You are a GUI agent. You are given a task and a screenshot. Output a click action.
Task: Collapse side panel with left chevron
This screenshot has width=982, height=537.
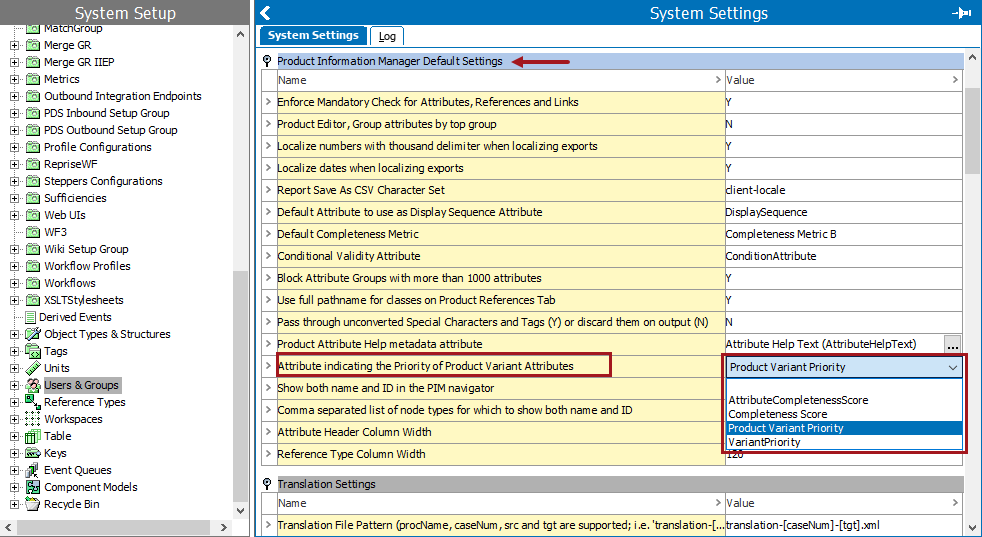click(265, 13)
